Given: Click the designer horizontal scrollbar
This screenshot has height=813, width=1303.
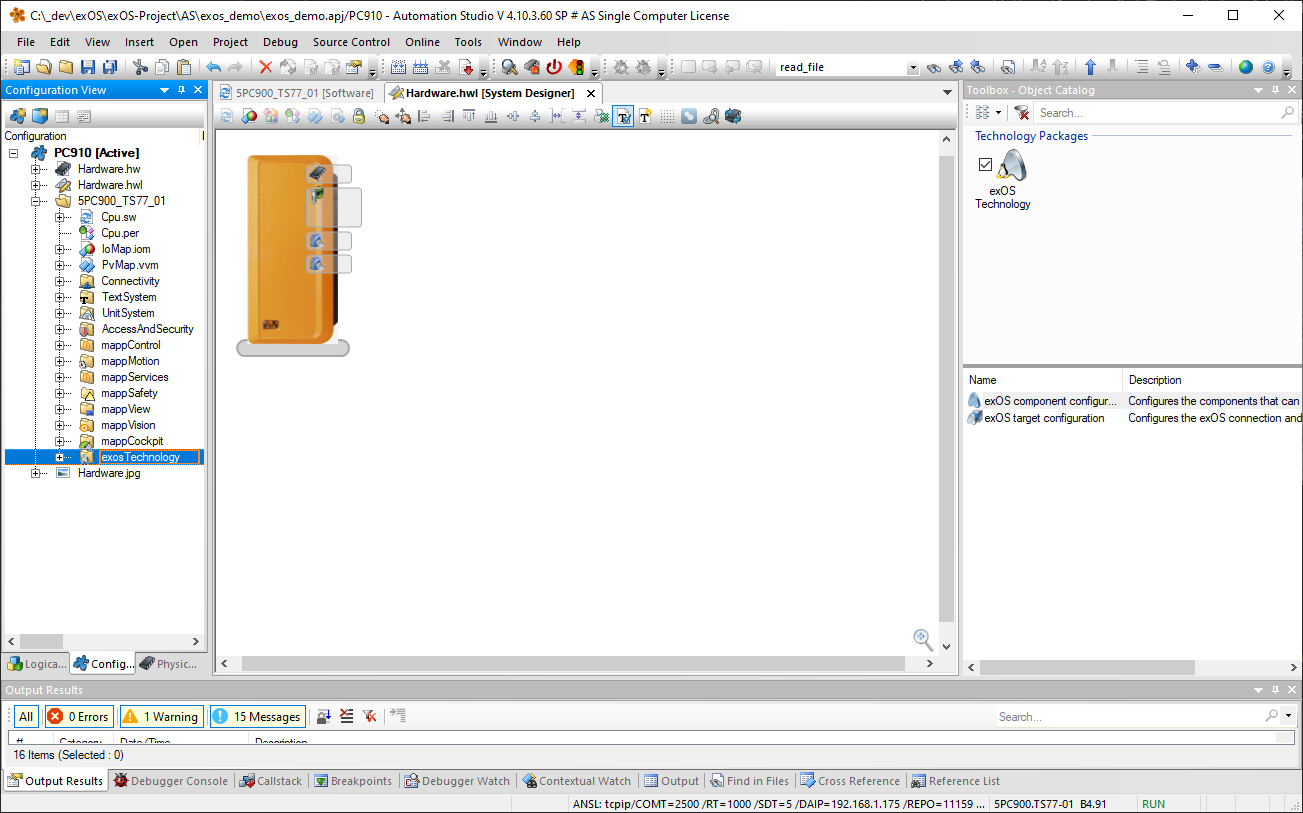Looking at the screenshot, I should (x=574, y=664).
